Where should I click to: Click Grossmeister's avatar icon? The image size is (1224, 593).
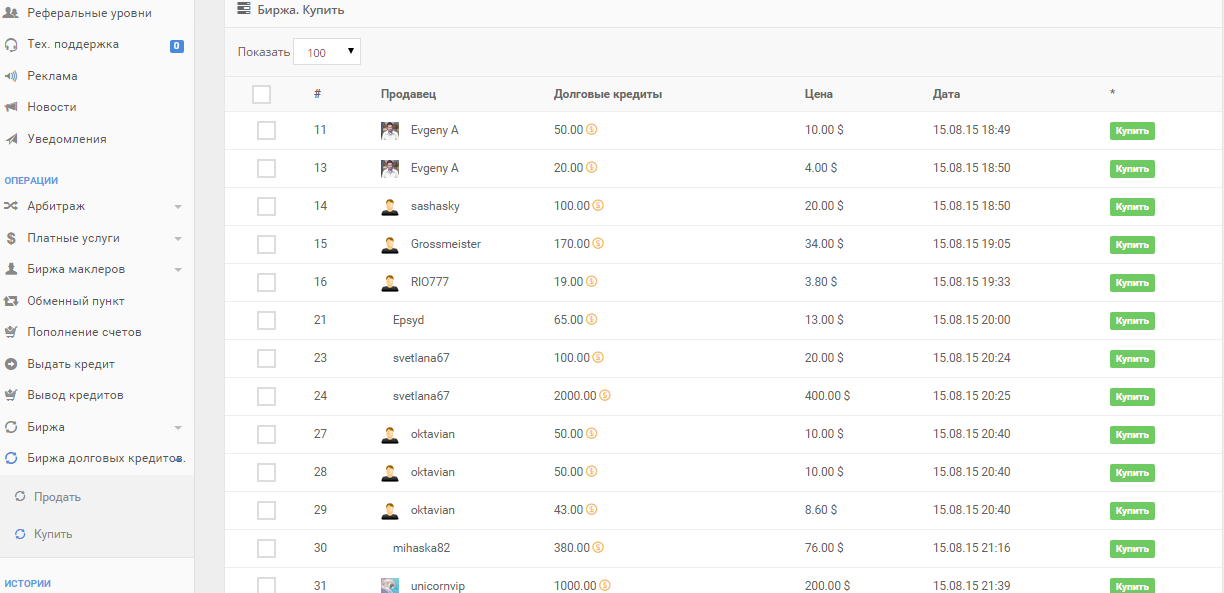390,244
